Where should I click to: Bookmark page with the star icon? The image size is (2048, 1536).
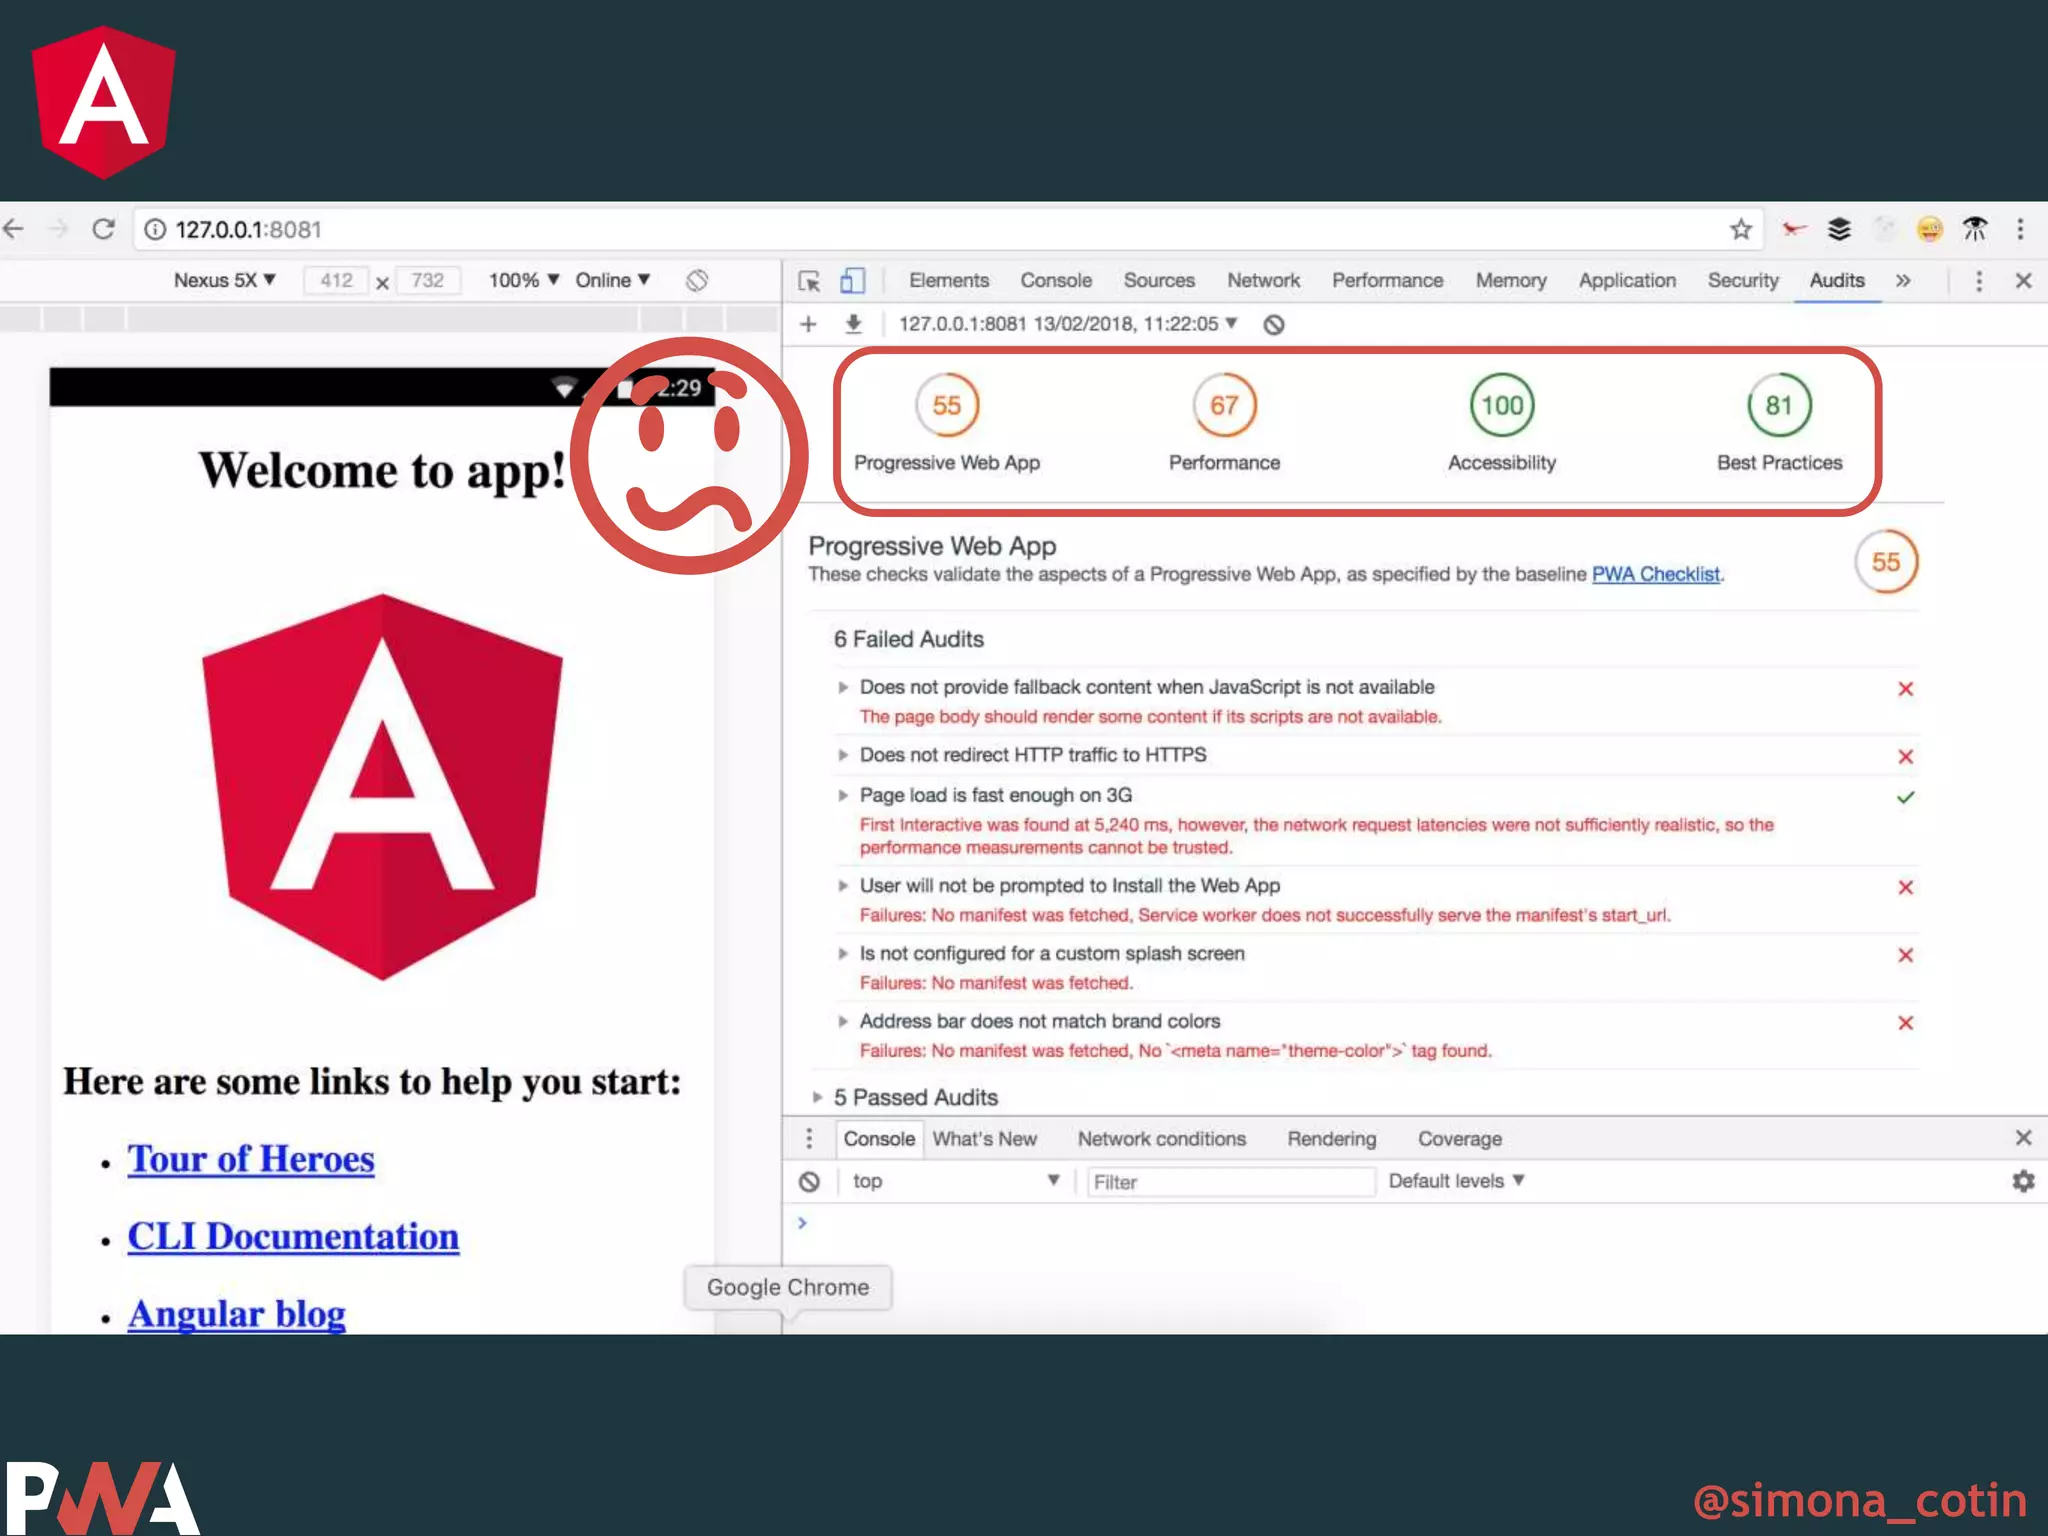coord(1741,229)
